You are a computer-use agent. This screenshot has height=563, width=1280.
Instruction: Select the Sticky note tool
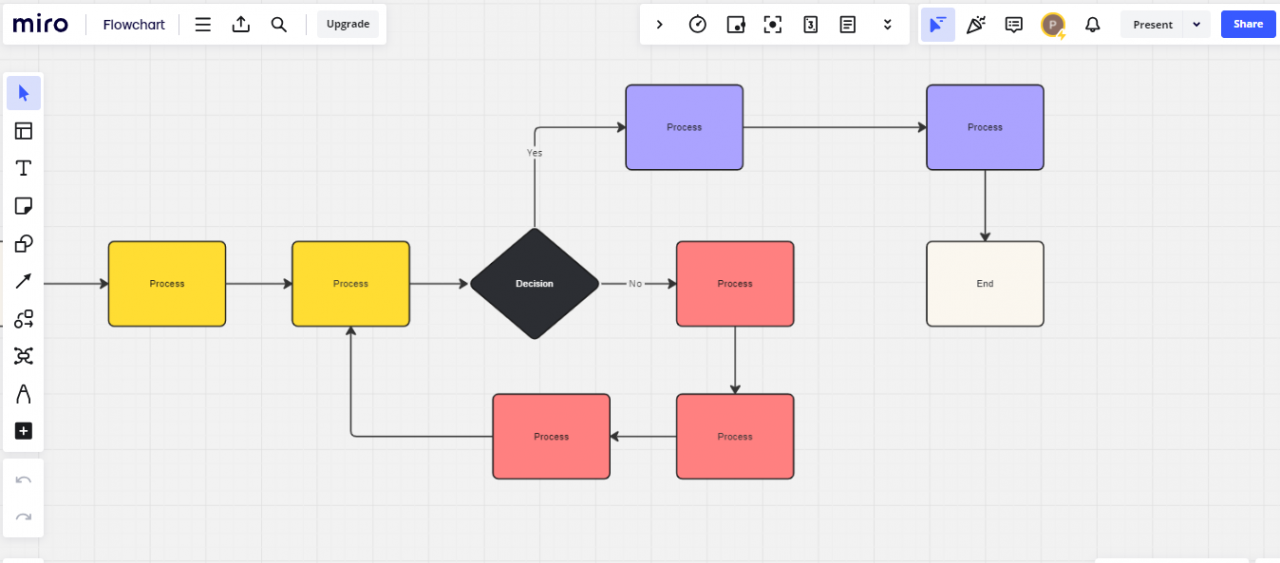click(x=24, y=206)
